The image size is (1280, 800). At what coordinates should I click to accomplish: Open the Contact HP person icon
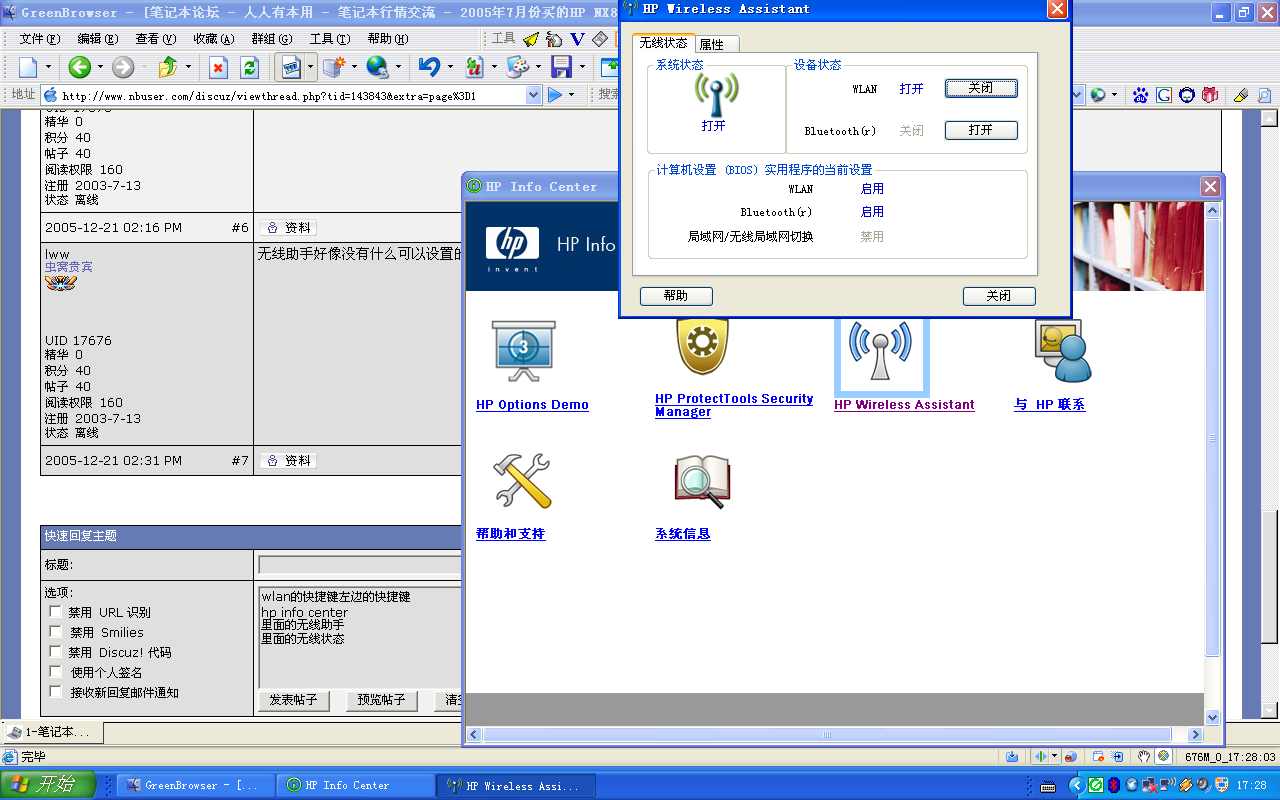click(1062, 352)
